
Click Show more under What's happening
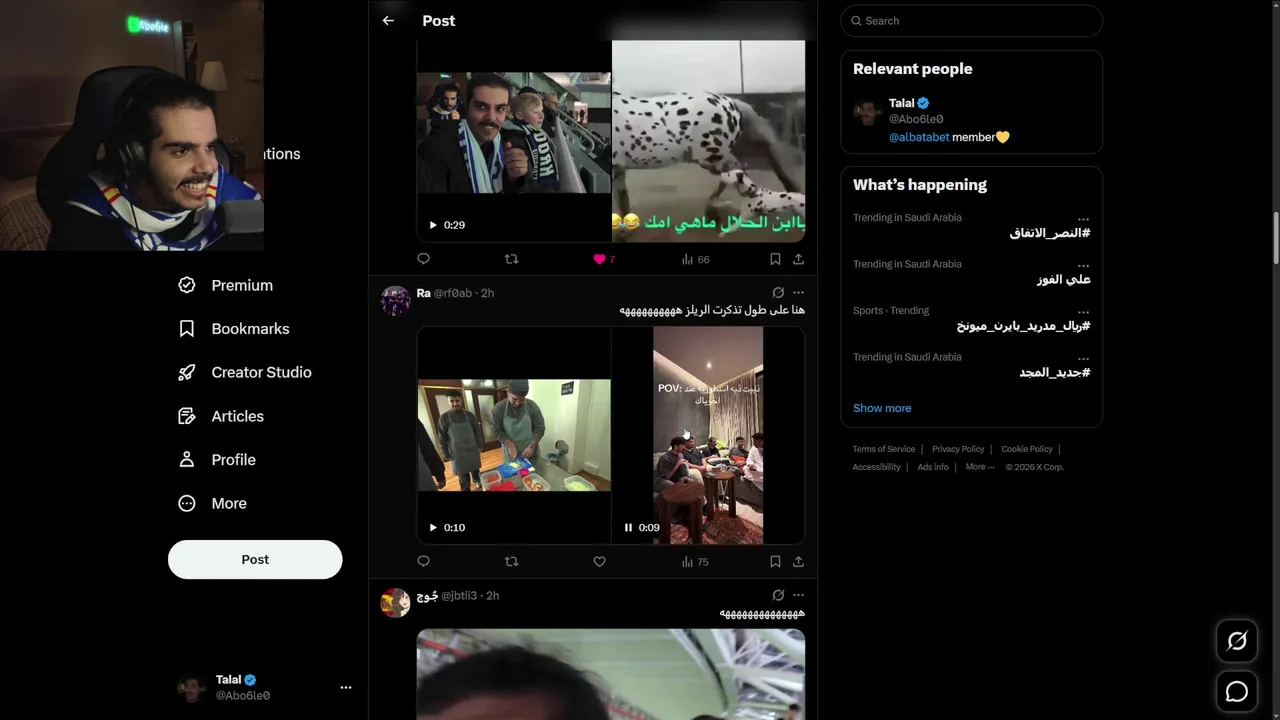click(882, 408)
